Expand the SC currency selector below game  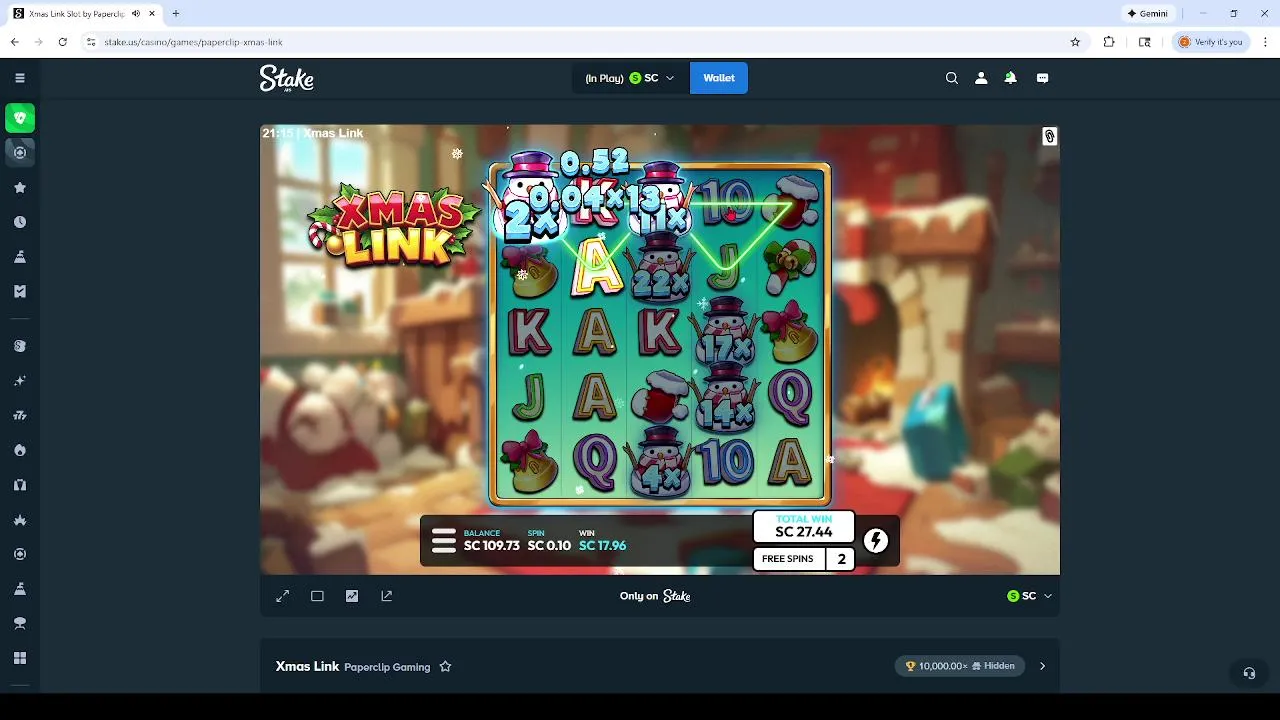pos(1030,596)
